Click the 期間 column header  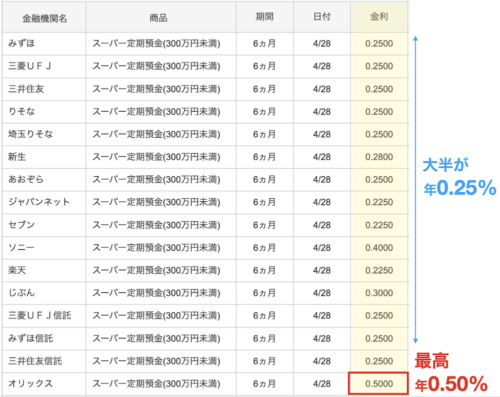[265, 17]
